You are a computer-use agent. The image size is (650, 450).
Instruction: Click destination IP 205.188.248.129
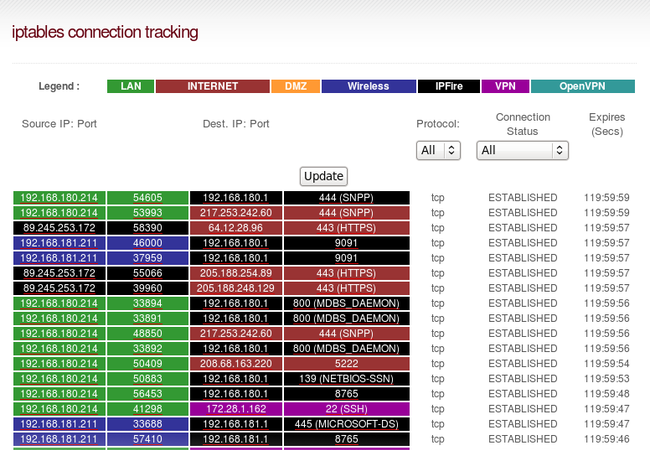pyautogui.click(x=236, y=288)
